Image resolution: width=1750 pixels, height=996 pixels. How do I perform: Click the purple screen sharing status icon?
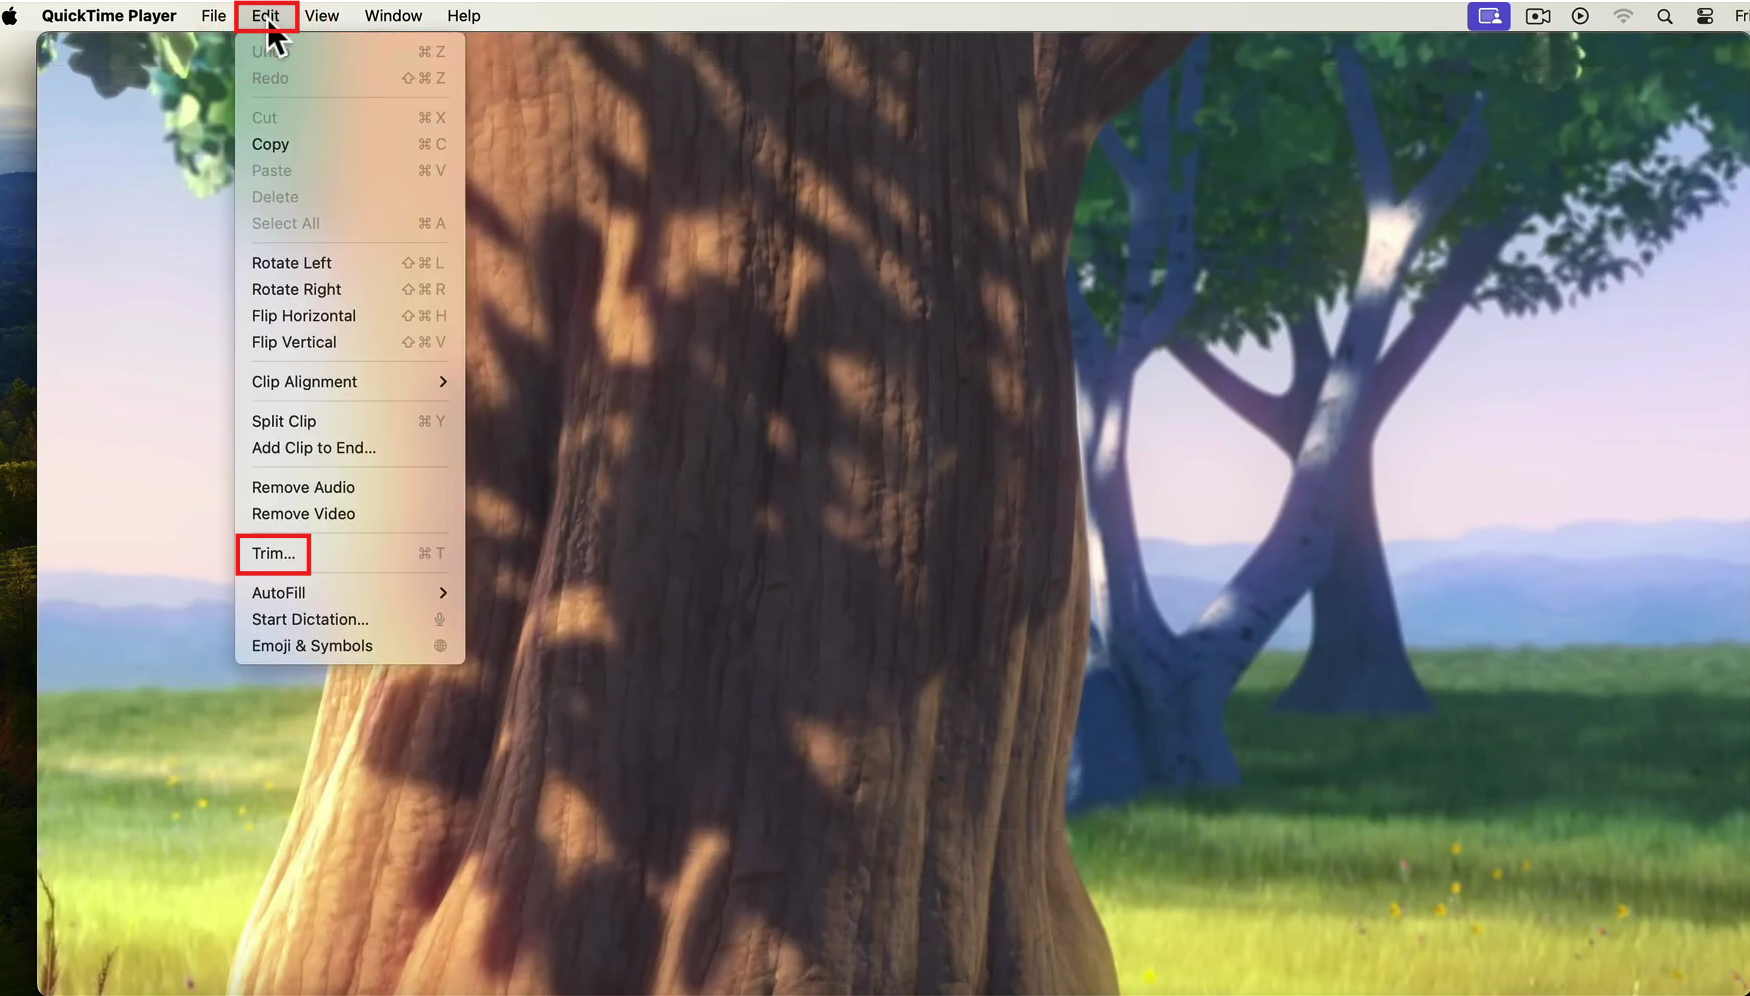tap(1489, 16)
